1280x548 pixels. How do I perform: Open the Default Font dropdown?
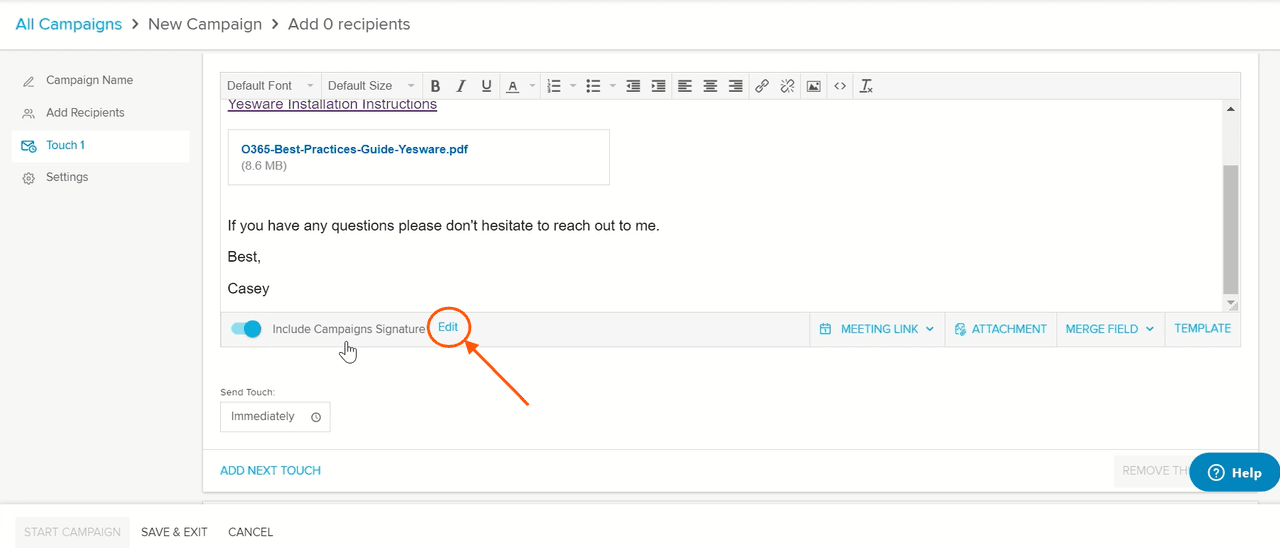point(270,86)
